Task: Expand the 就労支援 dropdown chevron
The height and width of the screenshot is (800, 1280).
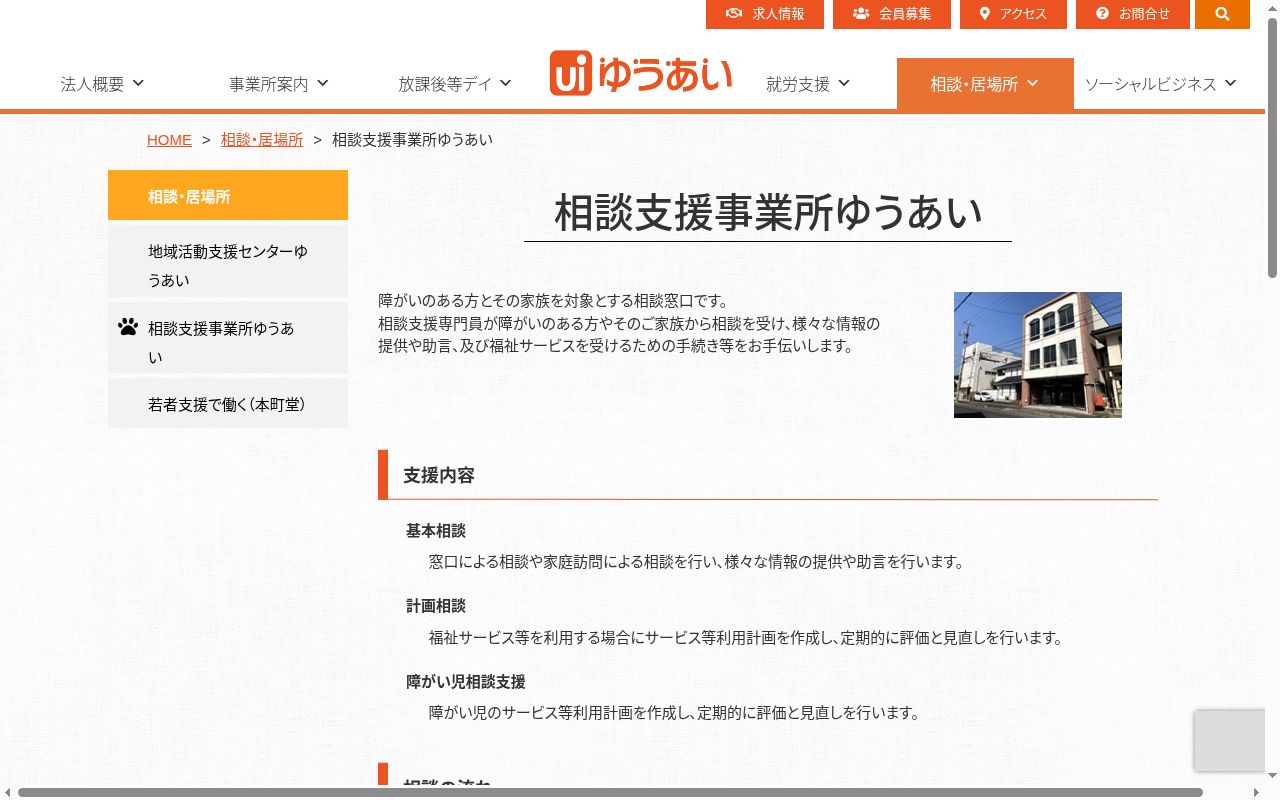Action: 844,83
